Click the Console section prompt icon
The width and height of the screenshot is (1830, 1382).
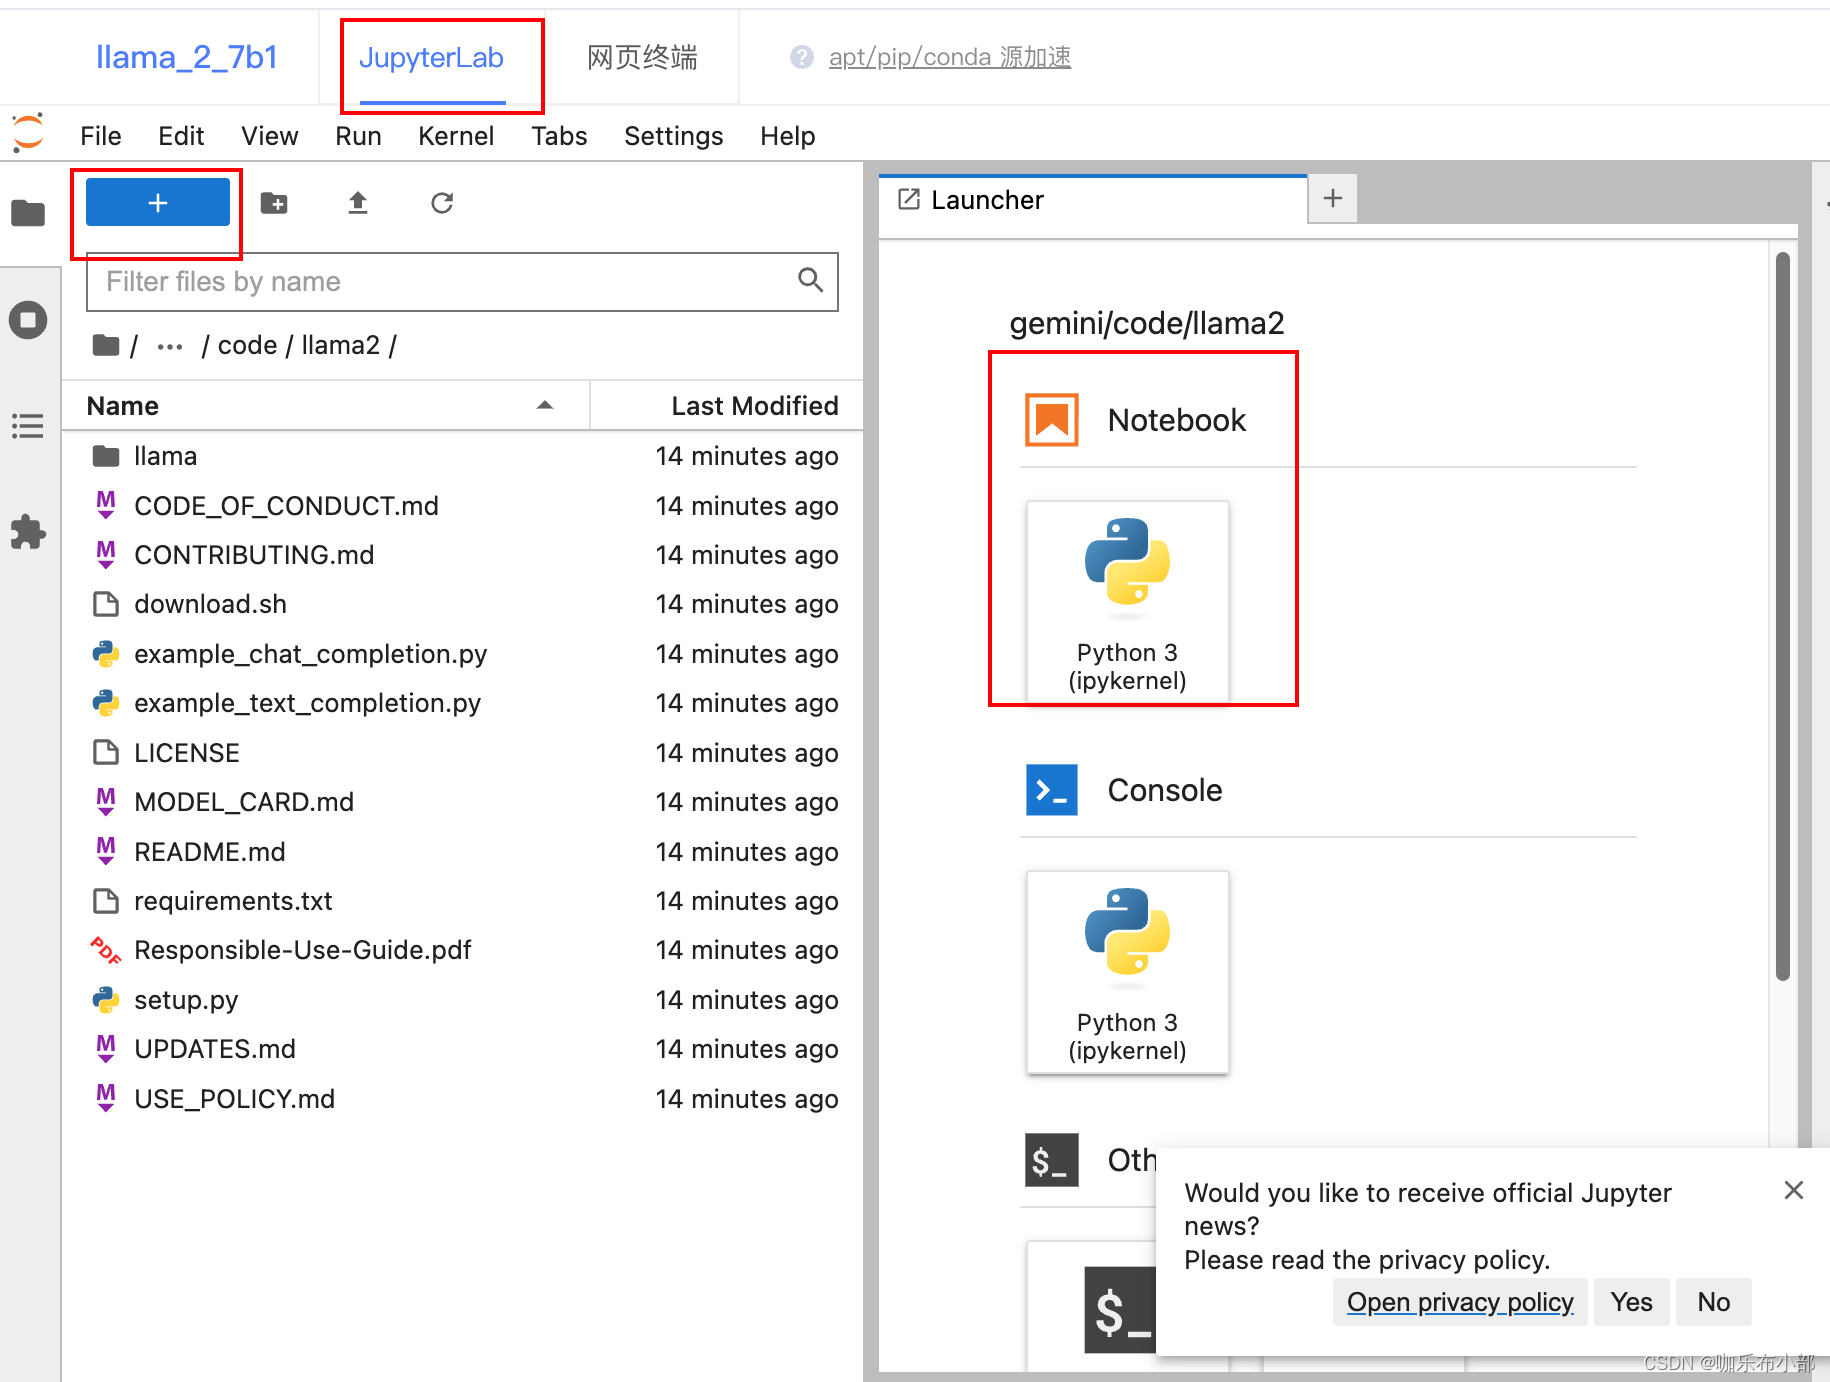click(x=1052, y=790)
